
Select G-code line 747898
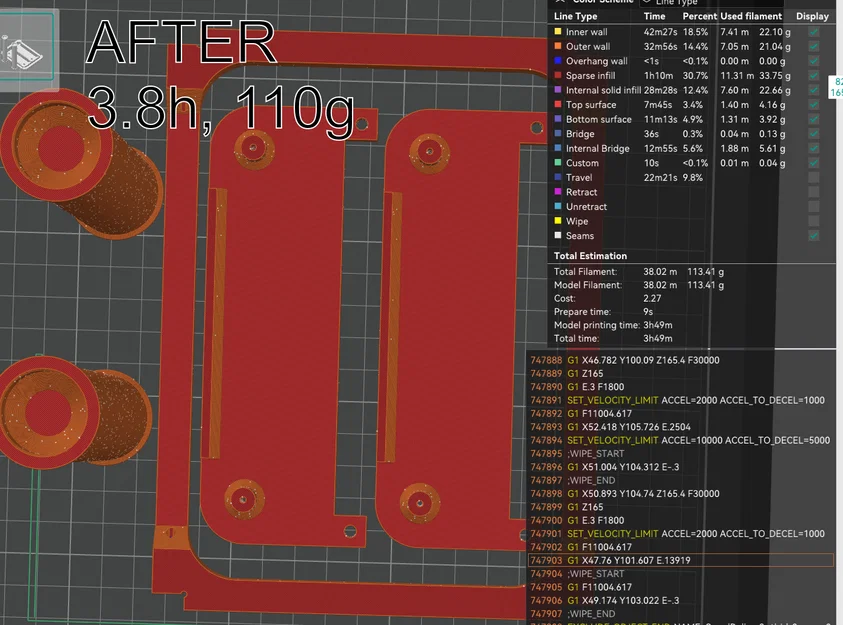(x=681, y=494)
